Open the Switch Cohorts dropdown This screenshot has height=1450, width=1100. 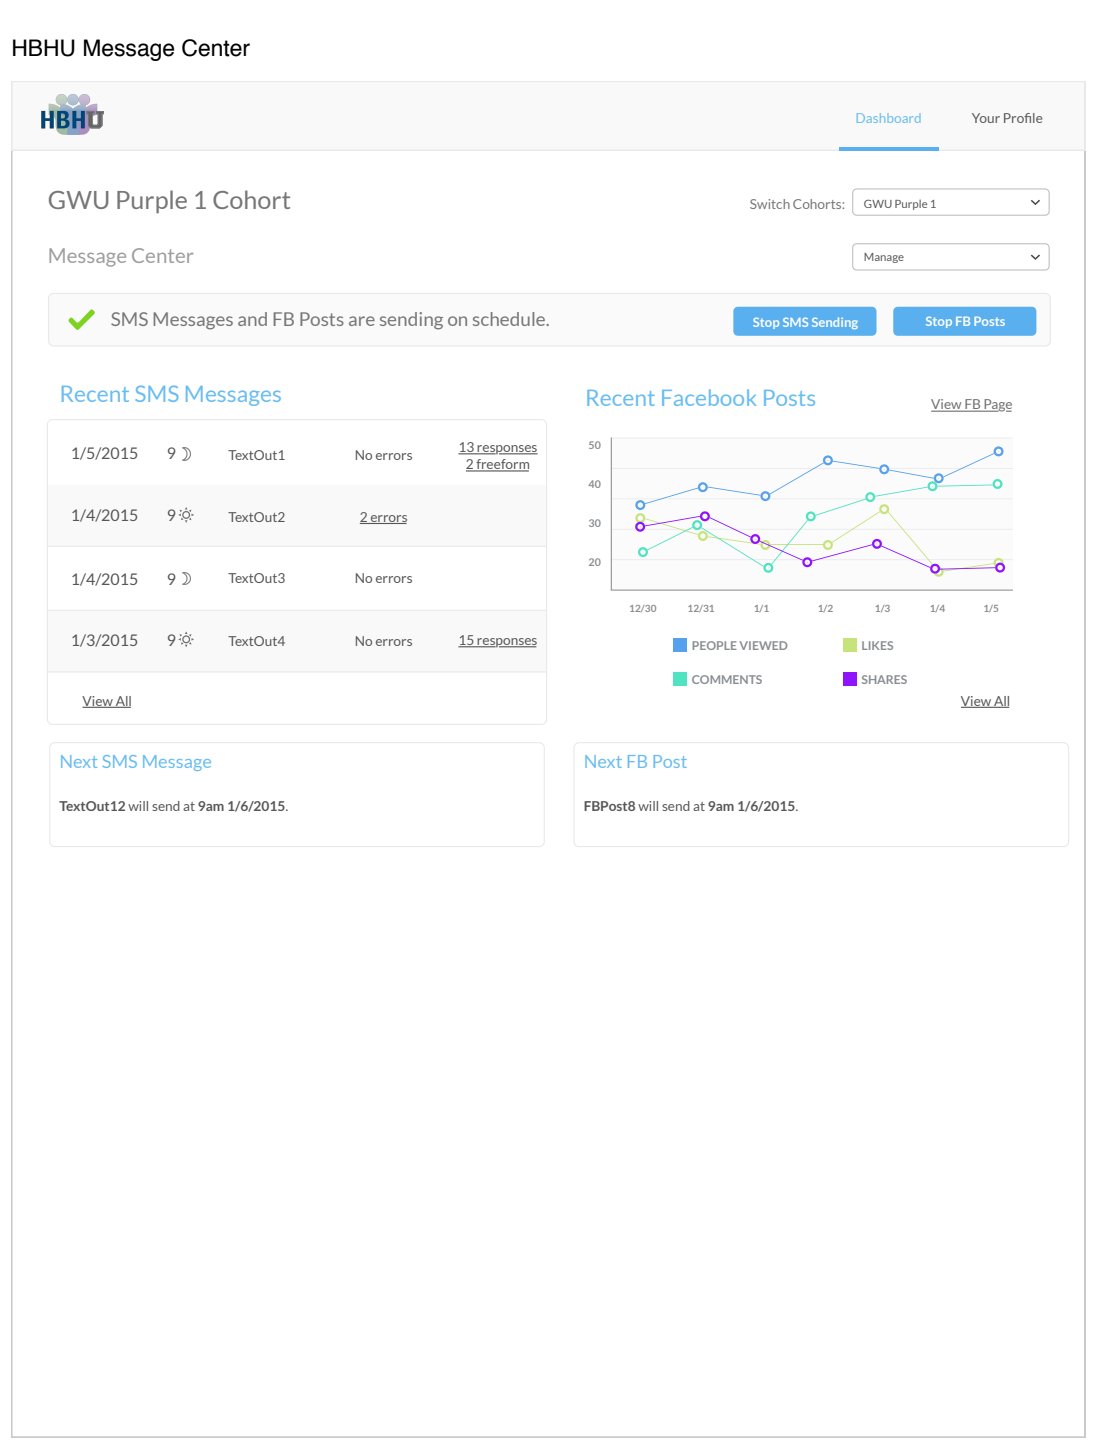pyautogui.click(x=950, y=203)
